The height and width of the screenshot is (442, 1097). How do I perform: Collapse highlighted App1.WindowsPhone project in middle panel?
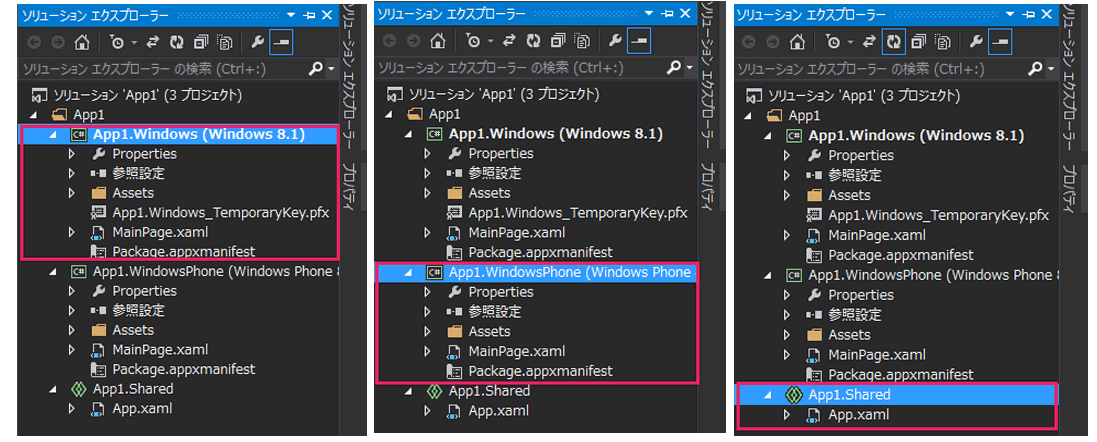[409, 273]
